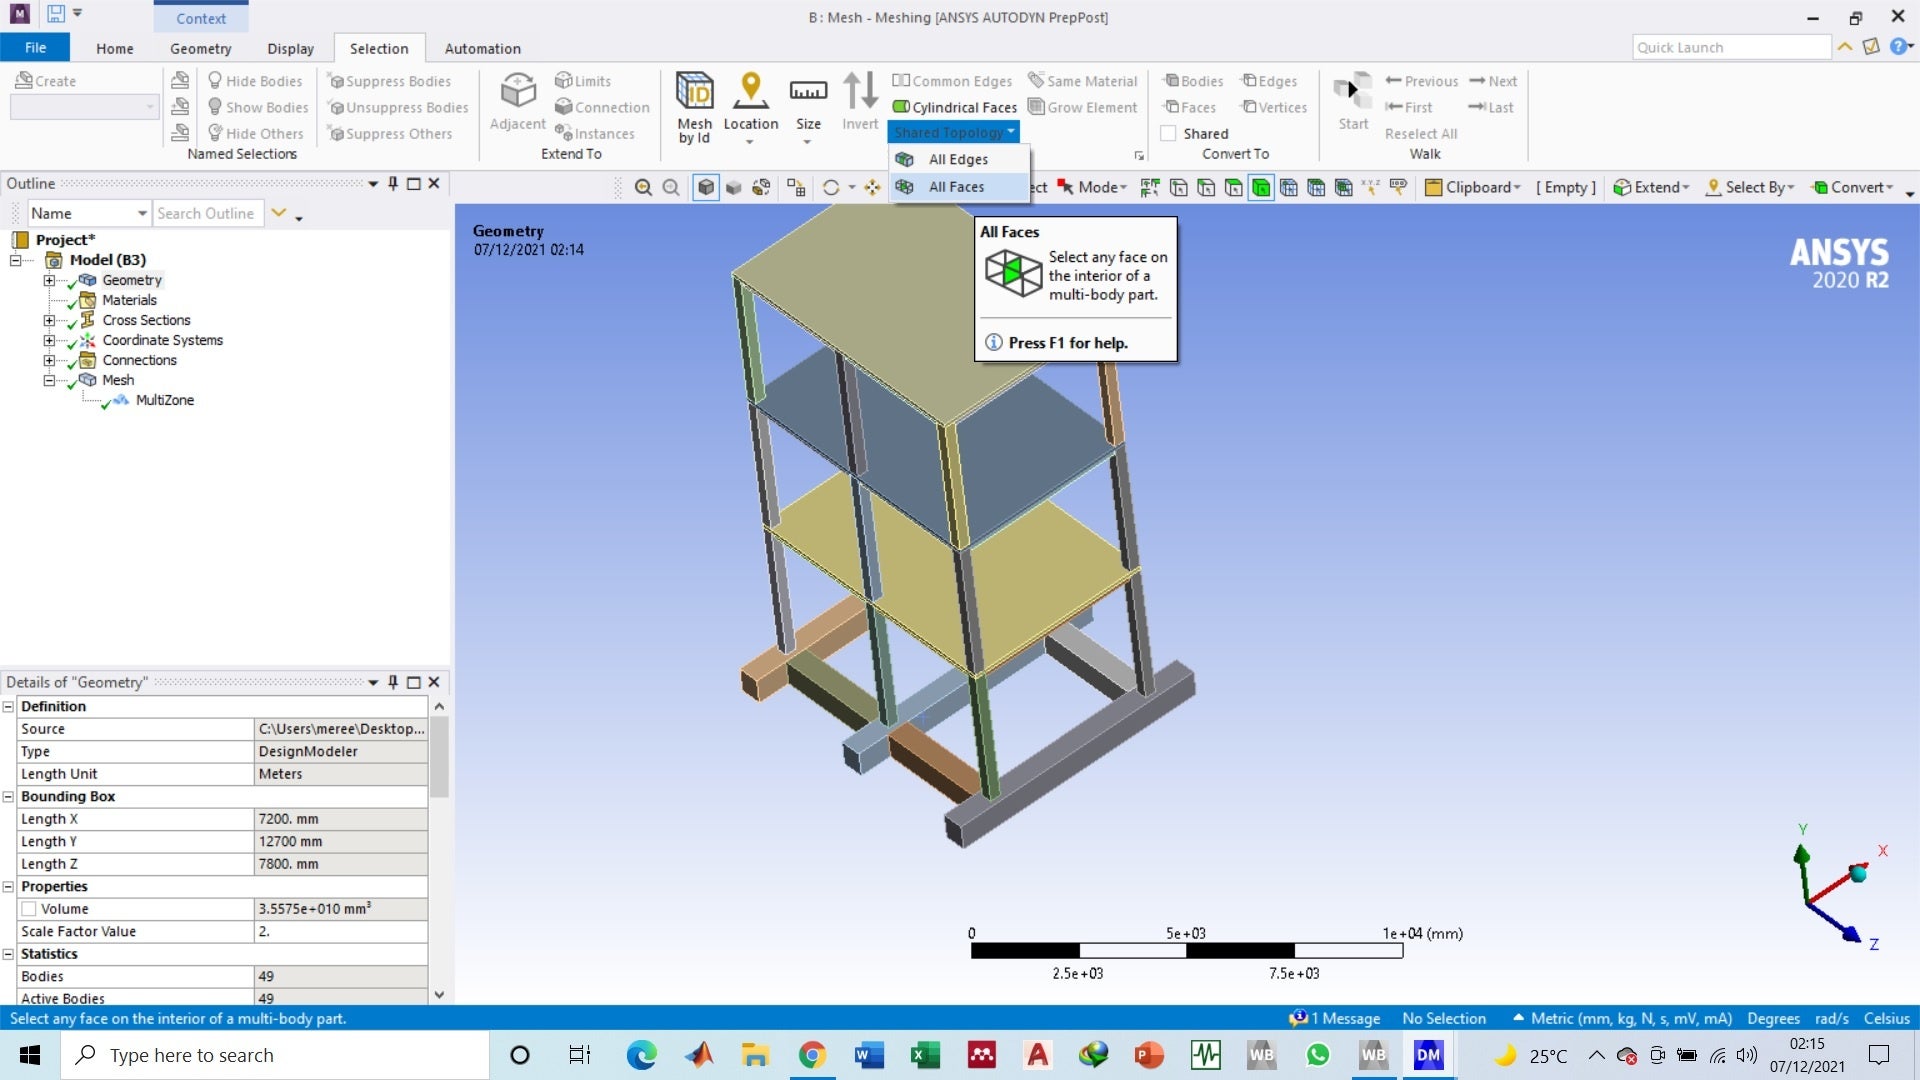Activate the Pan view tool
The image size is (1920, 1080).
point(872,188)
